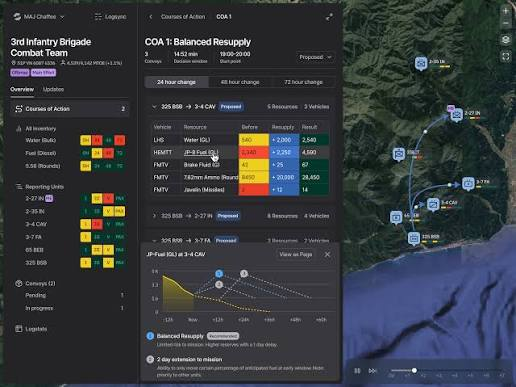516x387 pixels.
Task: Click the Courses of Action route icon
Action: [x=19, y=109]
